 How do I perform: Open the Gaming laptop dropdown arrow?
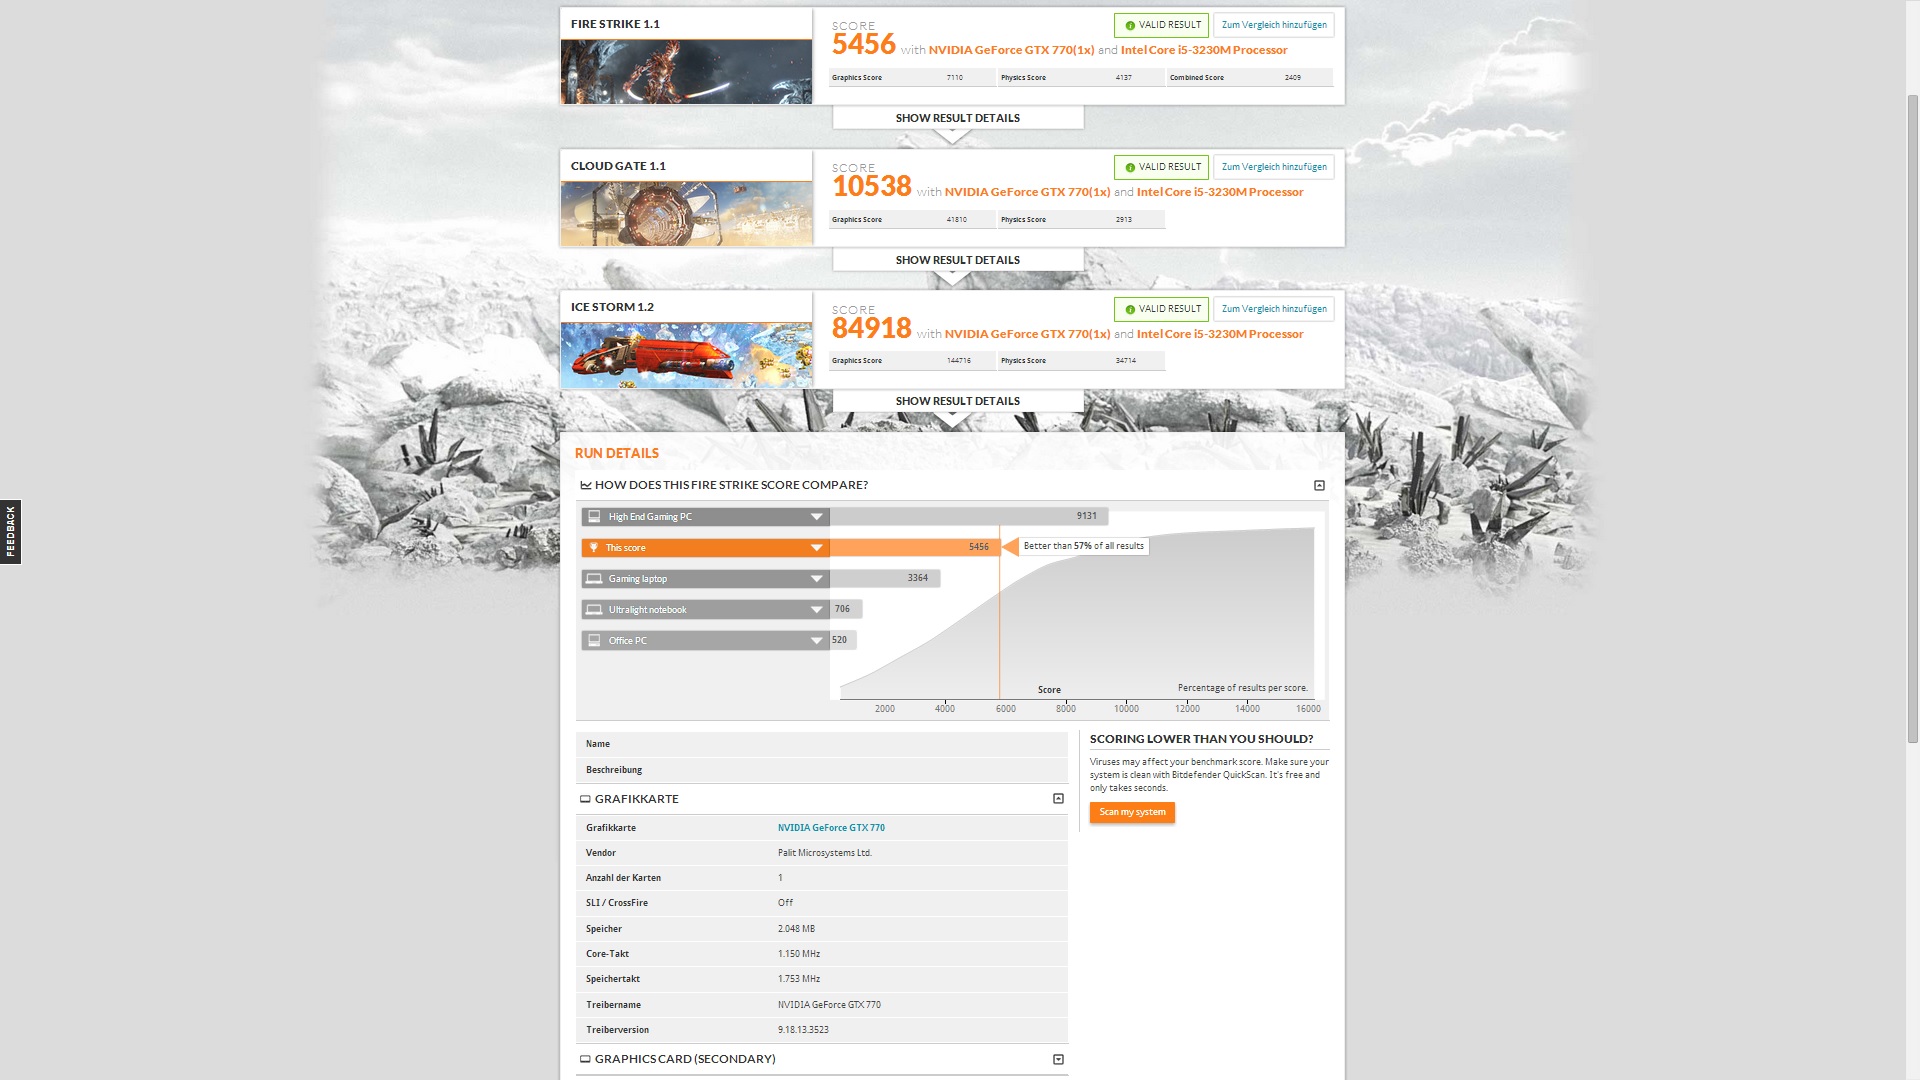(x=816, y=579)
